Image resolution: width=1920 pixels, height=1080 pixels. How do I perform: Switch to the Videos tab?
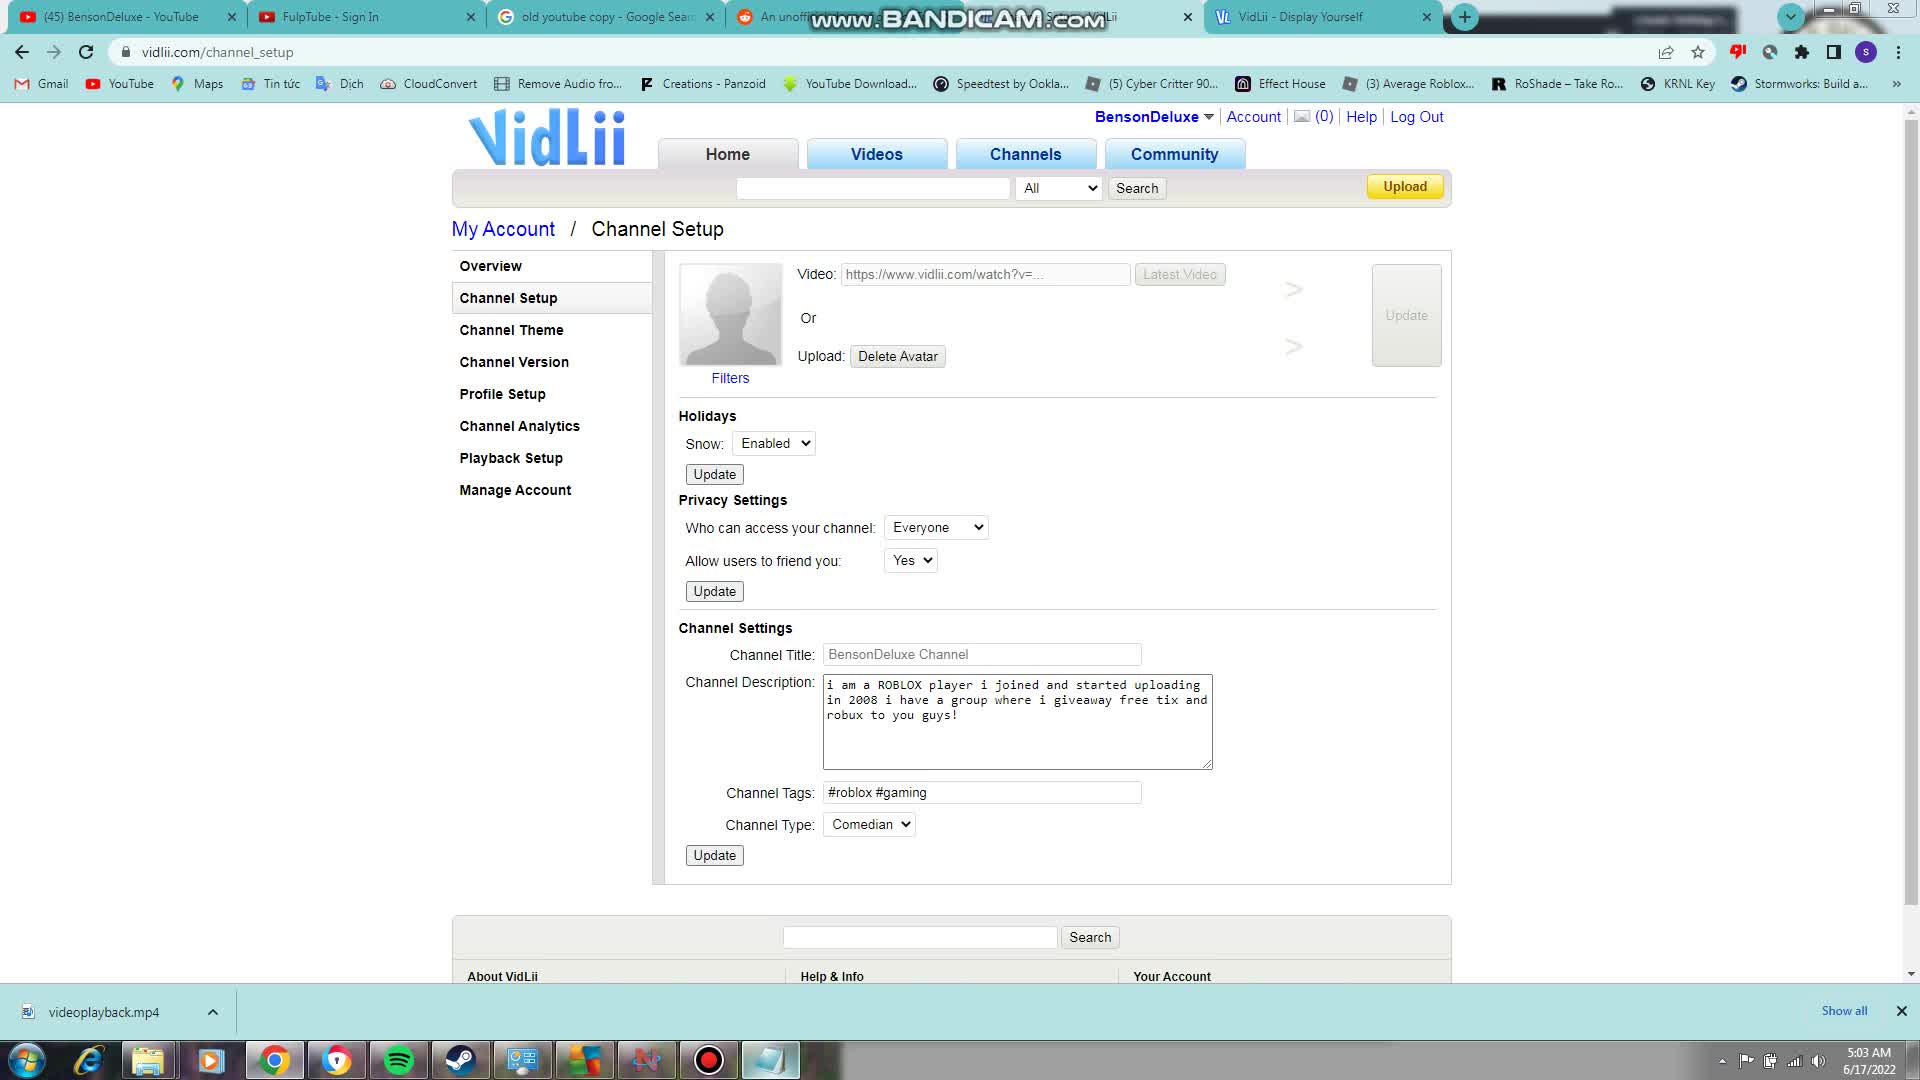point(876,154)
